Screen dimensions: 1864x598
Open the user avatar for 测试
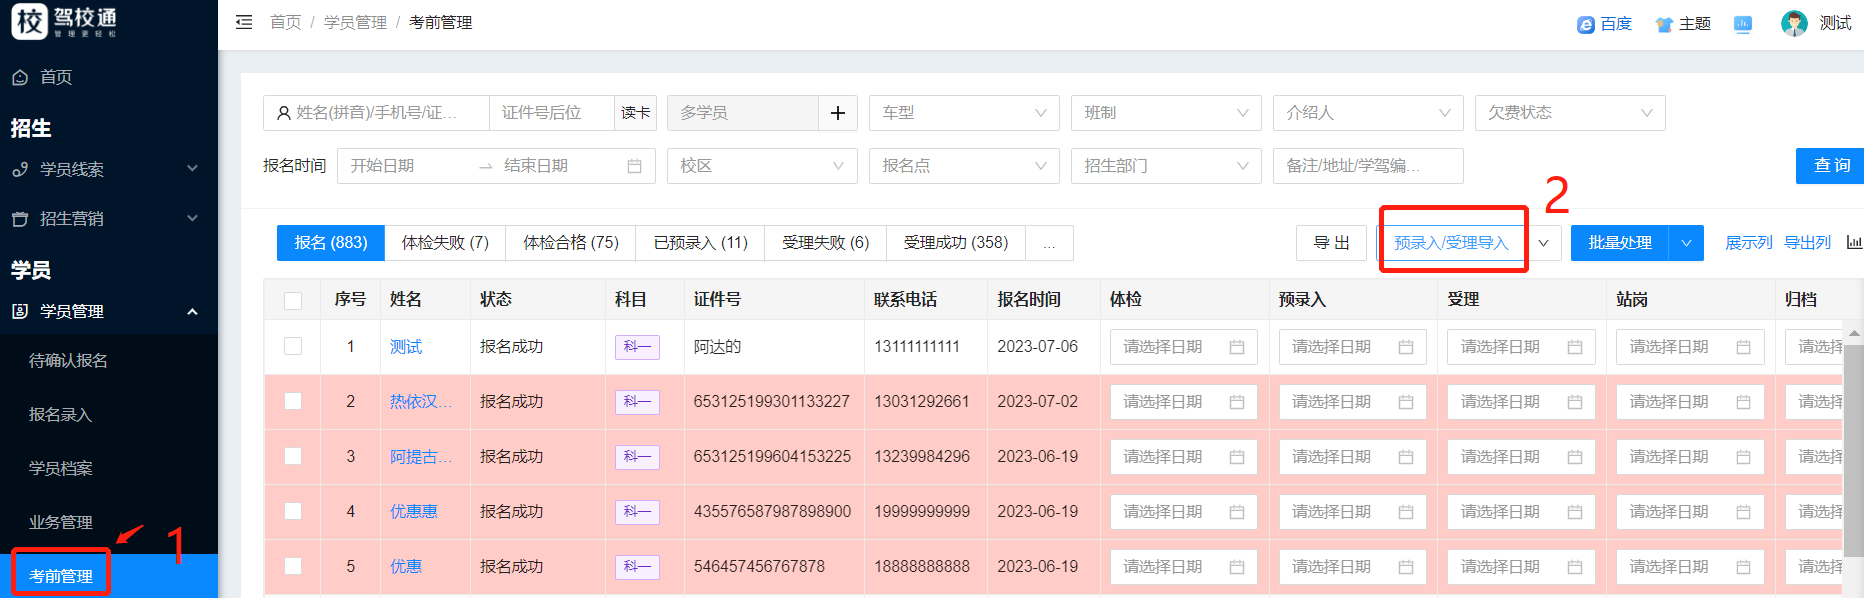1794,23
